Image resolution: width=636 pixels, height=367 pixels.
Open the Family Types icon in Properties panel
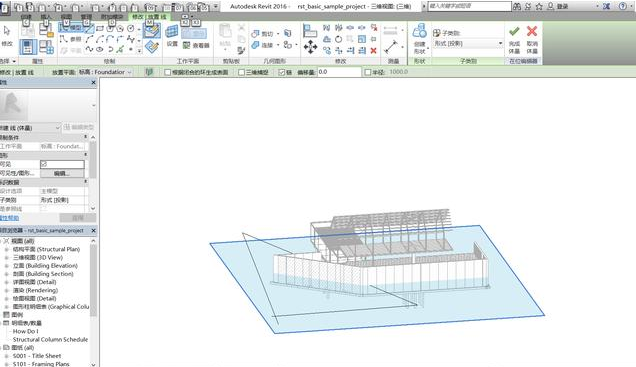[46, 47]
